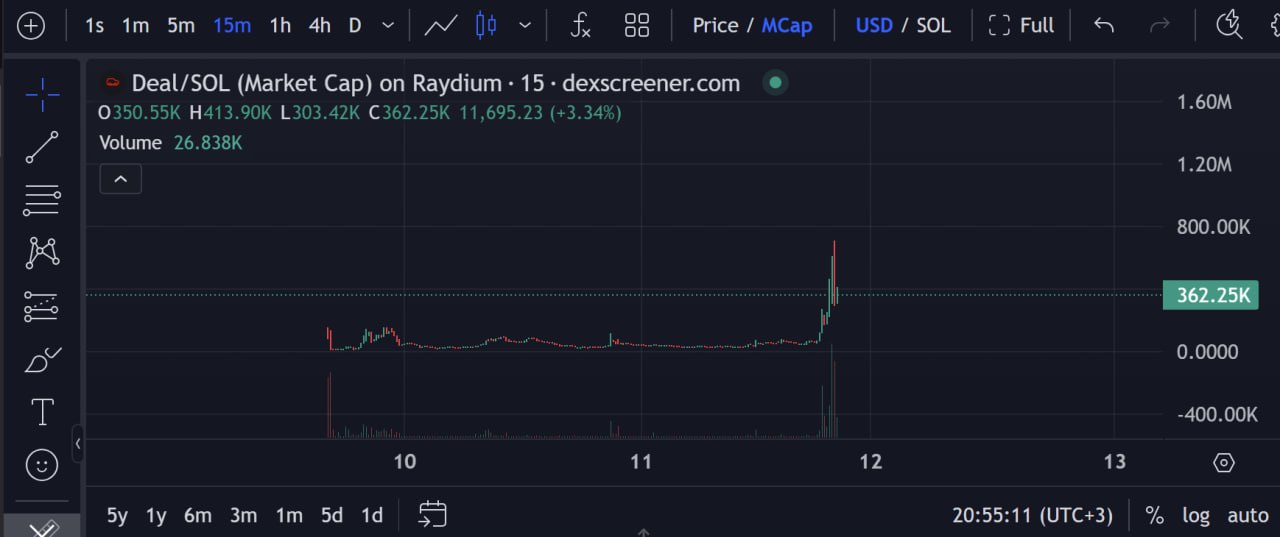
Task: Click the Volume indicator label
Action: pyautogui.click(x=130, y=143)
